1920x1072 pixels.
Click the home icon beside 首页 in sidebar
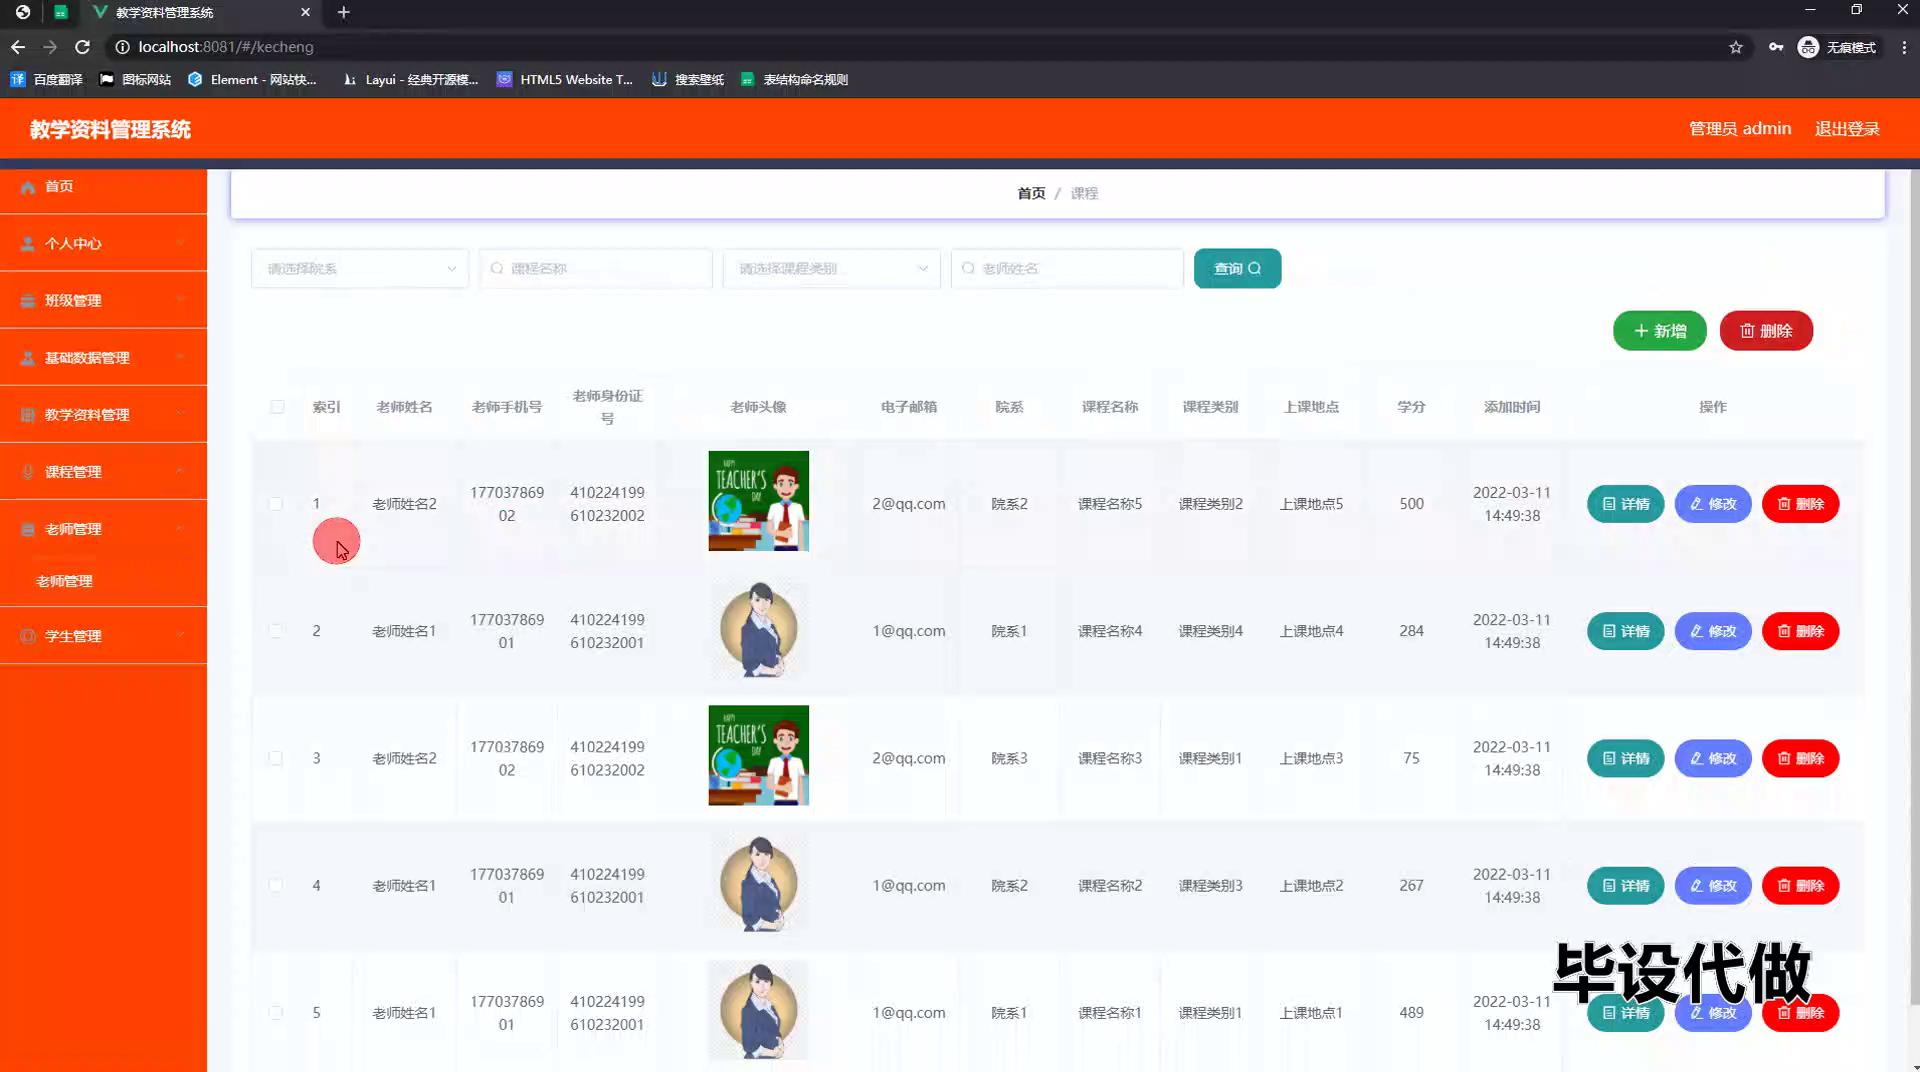(x=28, y=187)
